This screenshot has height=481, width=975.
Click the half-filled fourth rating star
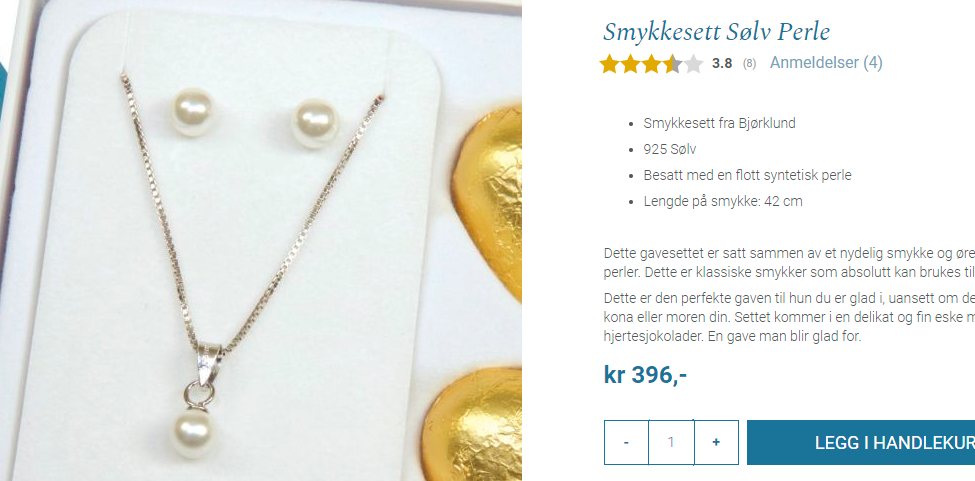(672, 63)
